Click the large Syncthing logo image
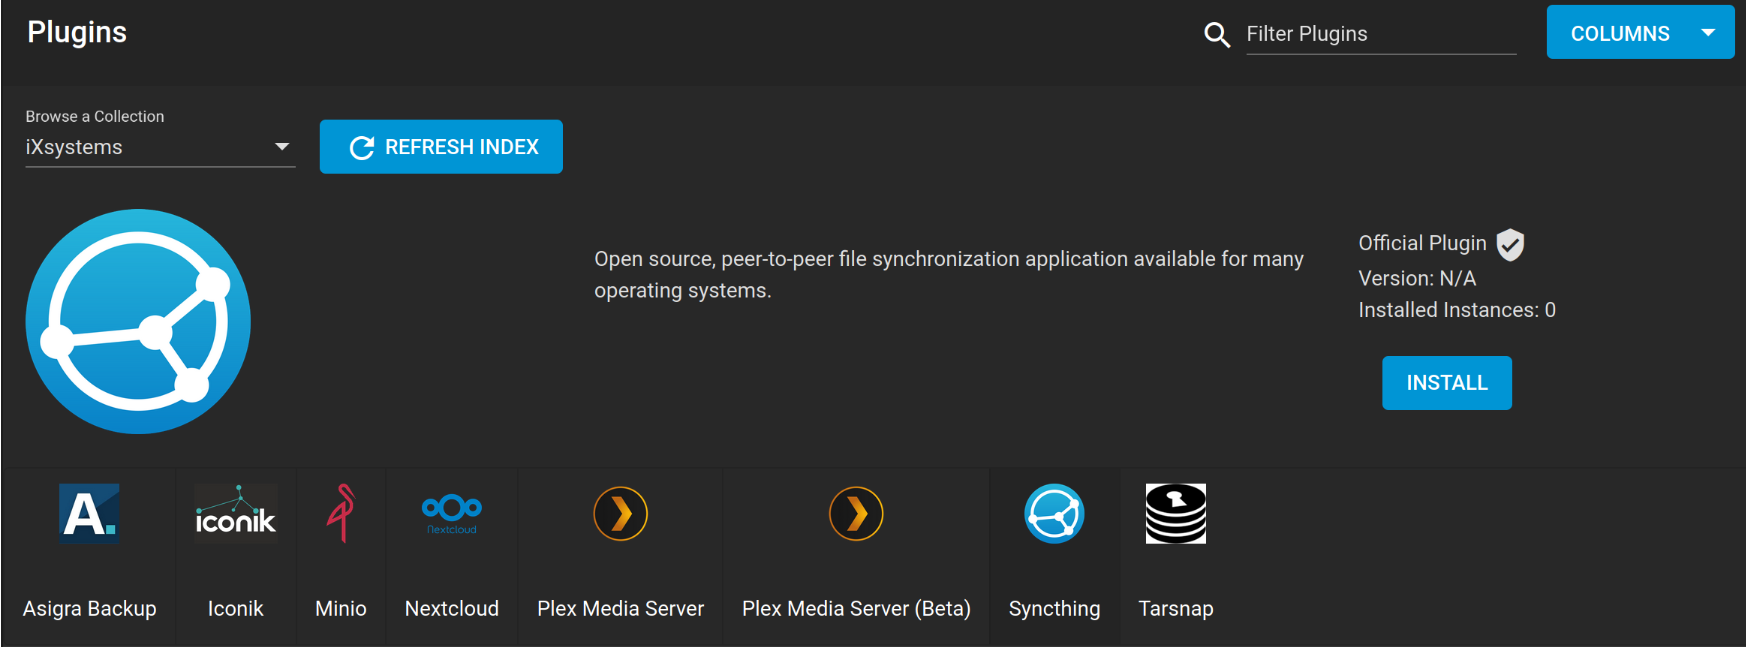The width and height of the screenshot is (1746, 647). point(138,321)
